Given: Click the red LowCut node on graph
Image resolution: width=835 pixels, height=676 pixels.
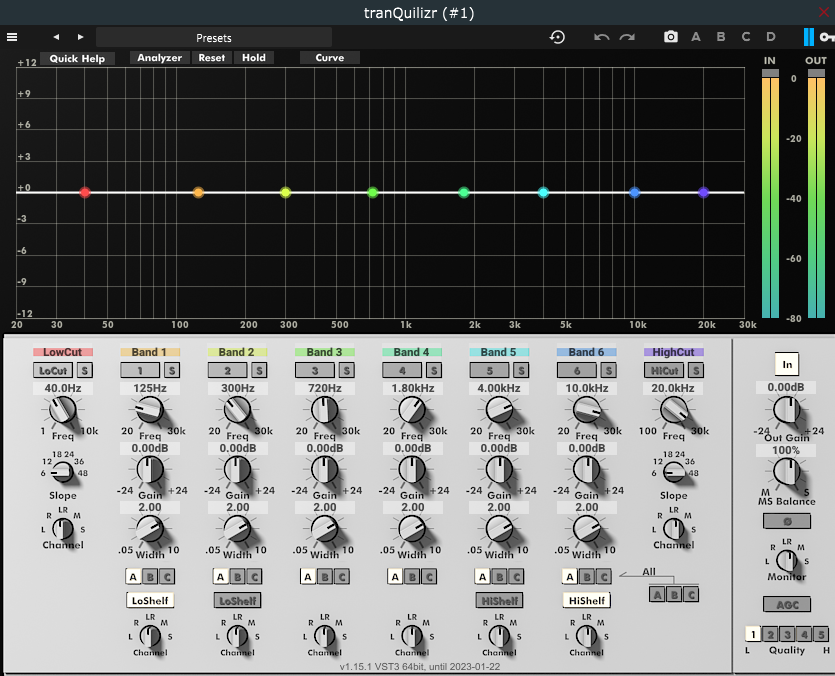Looking at the screenshot, I should click(85, 192).
